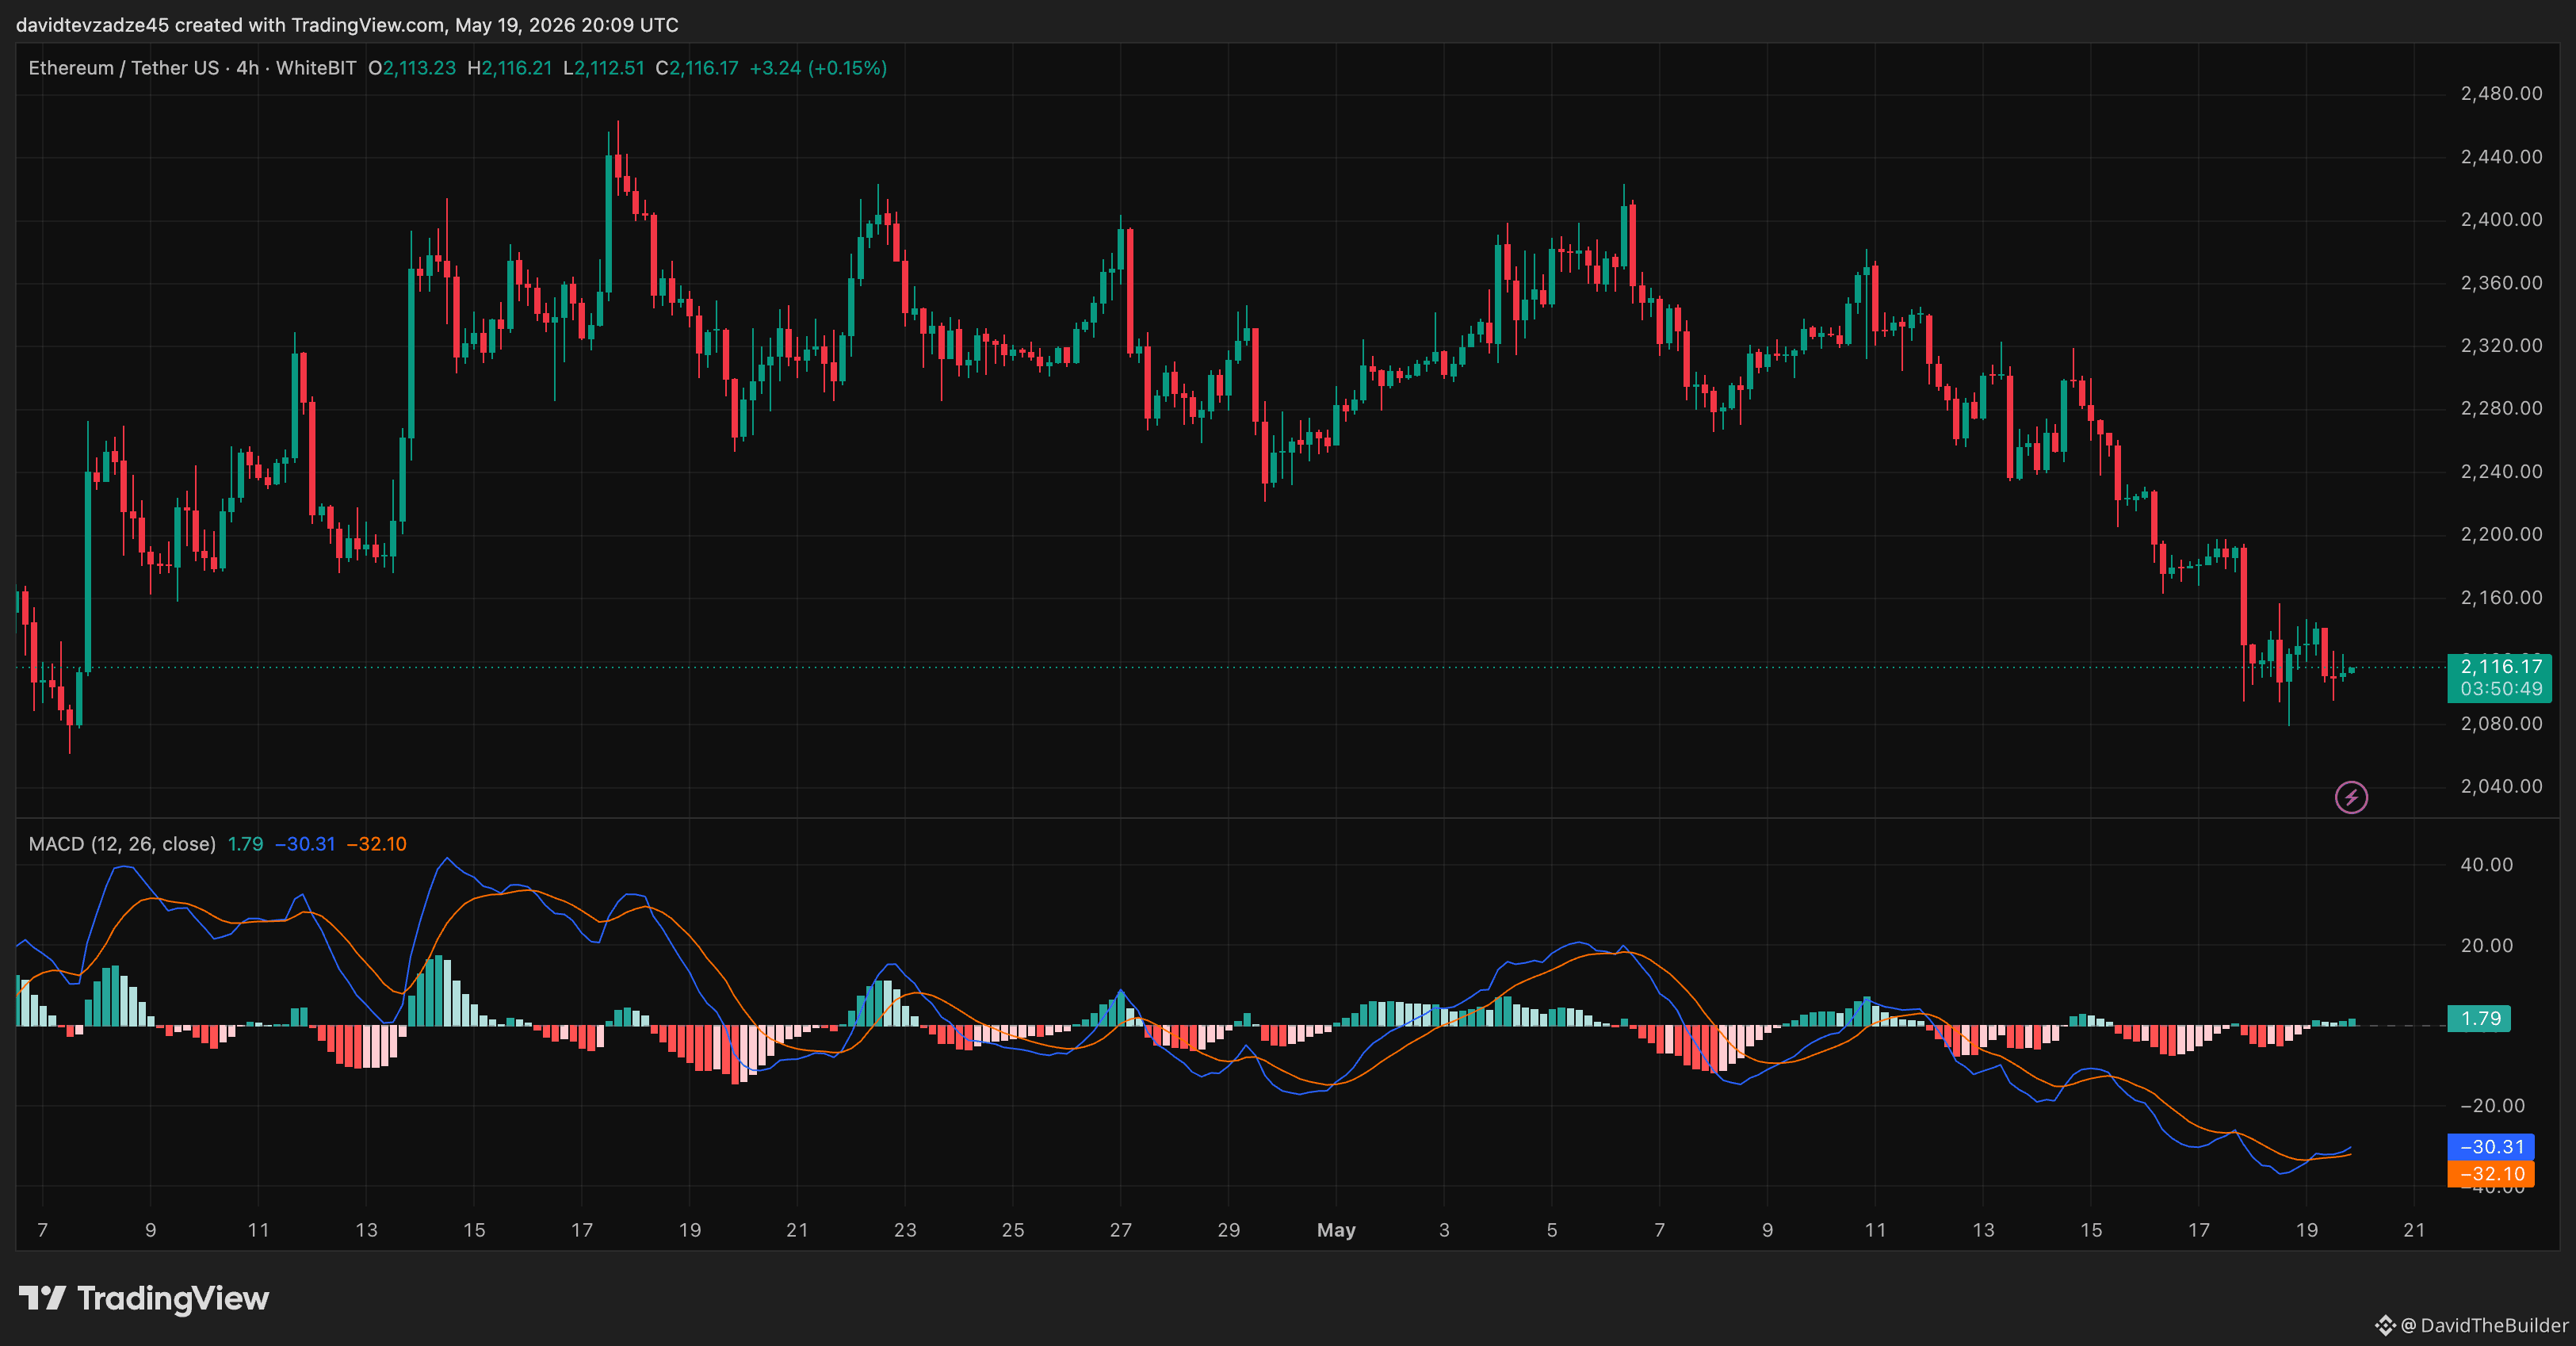The image size is (2576, 1346).
Task: Click the 20.00 MACD axis label
Action: tap(2486, 946)
